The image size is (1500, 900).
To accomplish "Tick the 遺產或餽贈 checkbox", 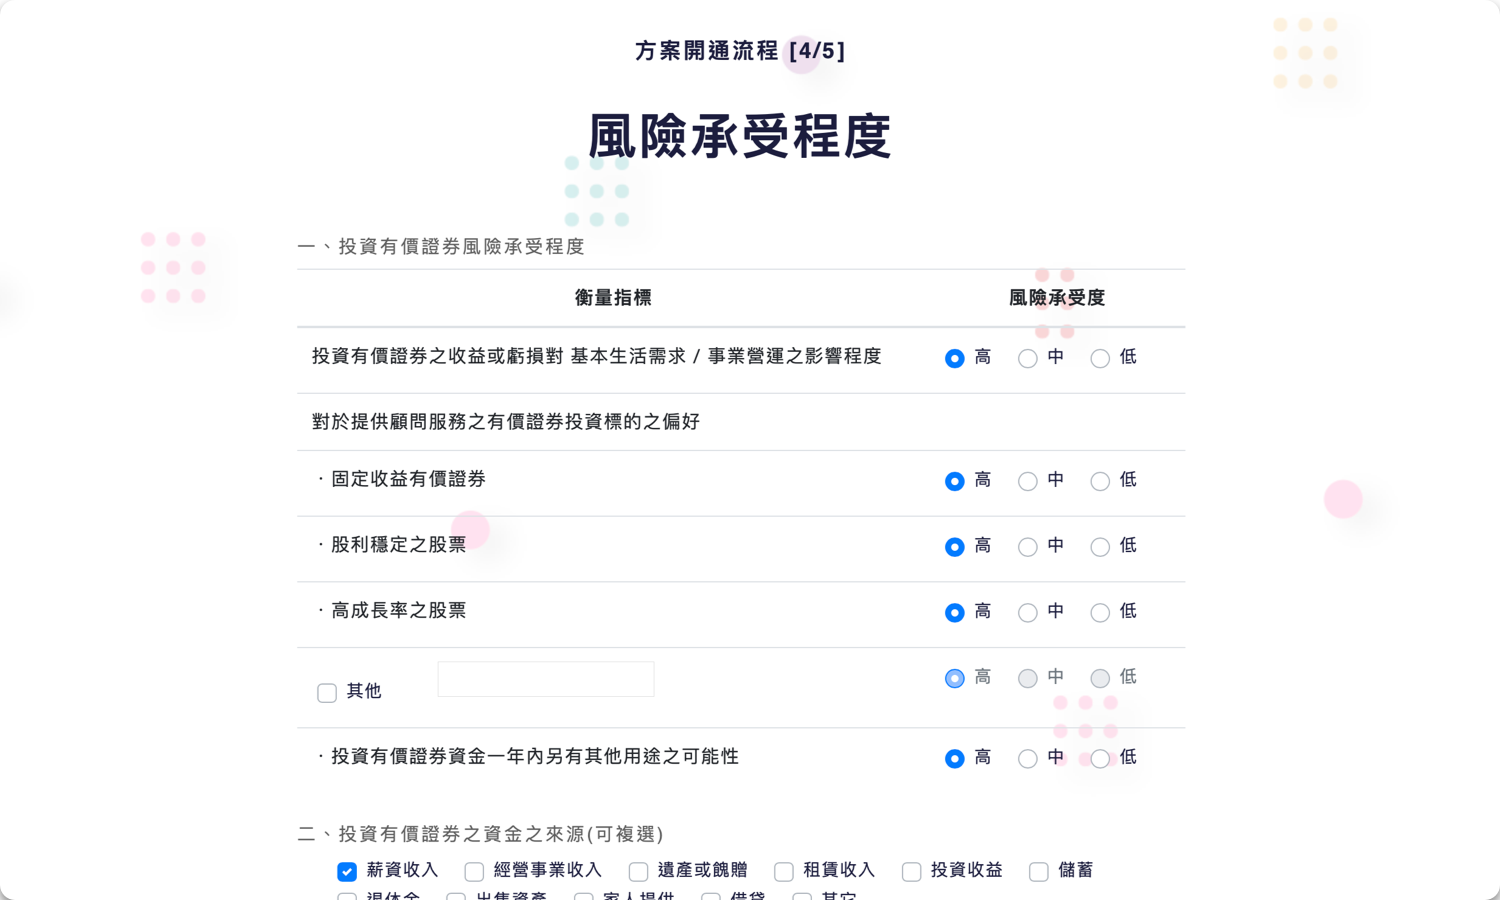I will coord(638,872).
